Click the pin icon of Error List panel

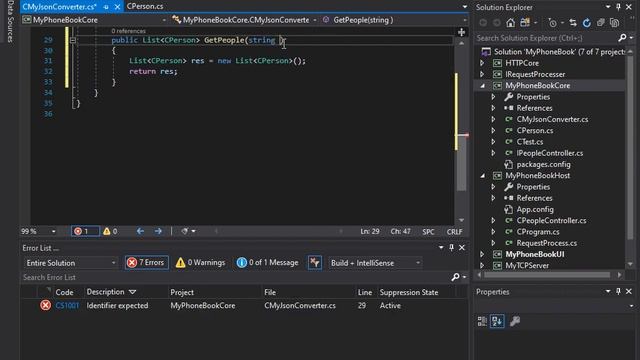point(451,248)
